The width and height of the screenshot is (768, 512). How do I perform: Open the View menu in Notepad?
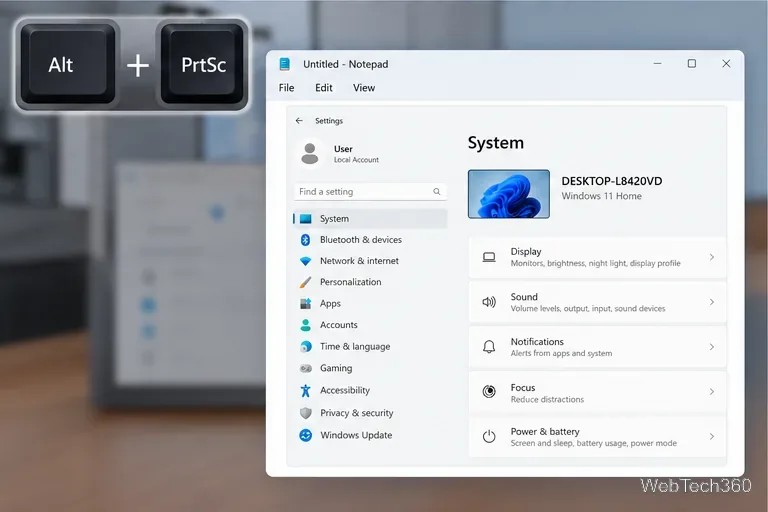pos(364,88)
